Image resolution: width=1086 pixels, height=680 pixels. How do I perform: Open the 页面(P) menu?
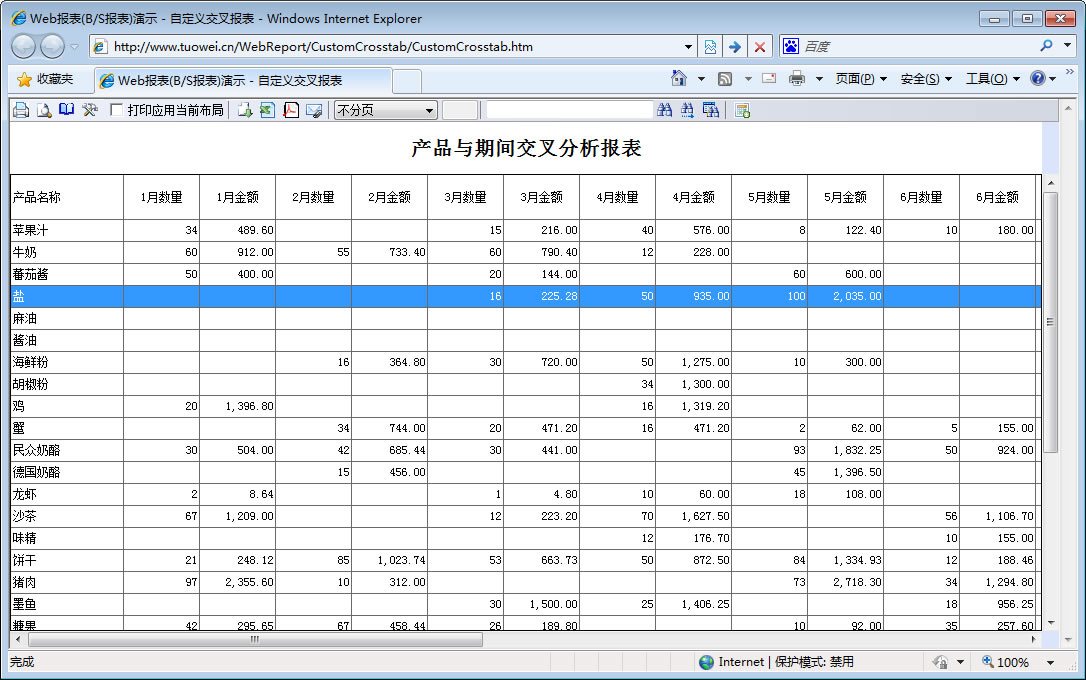pos(861,79)
